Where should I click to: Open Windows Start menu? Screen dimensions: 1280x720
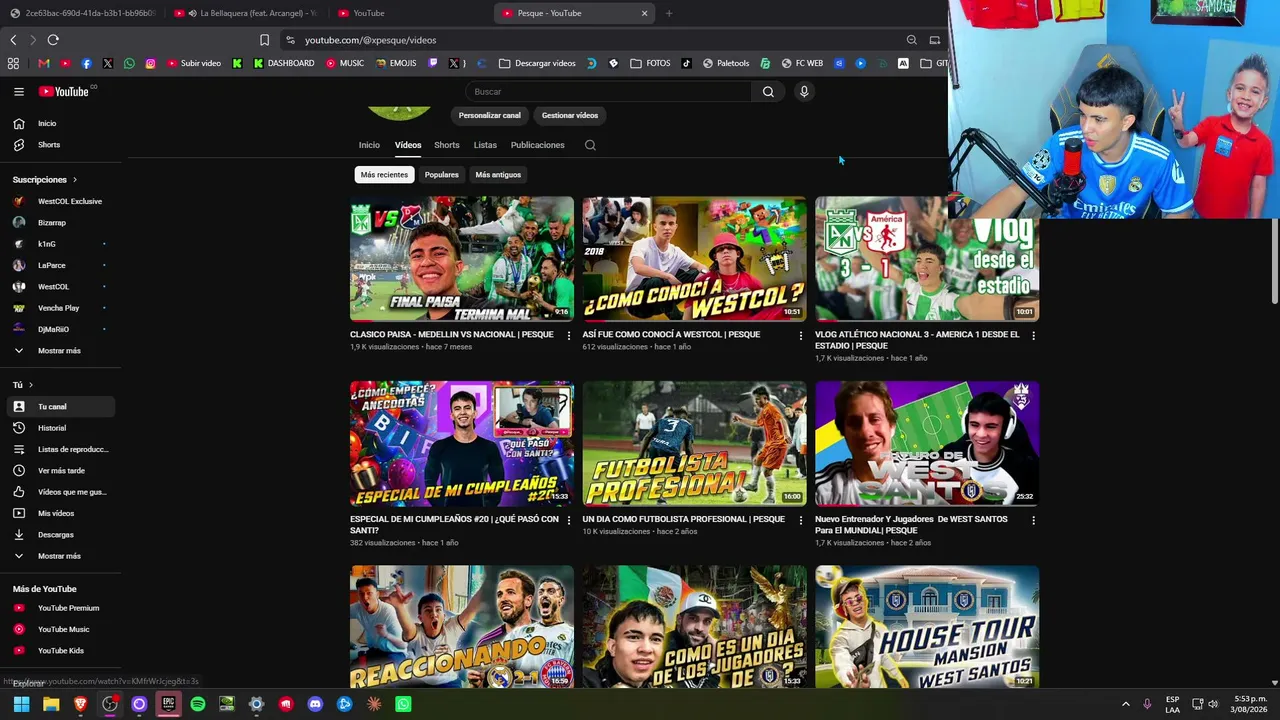(x=21, y=704)
